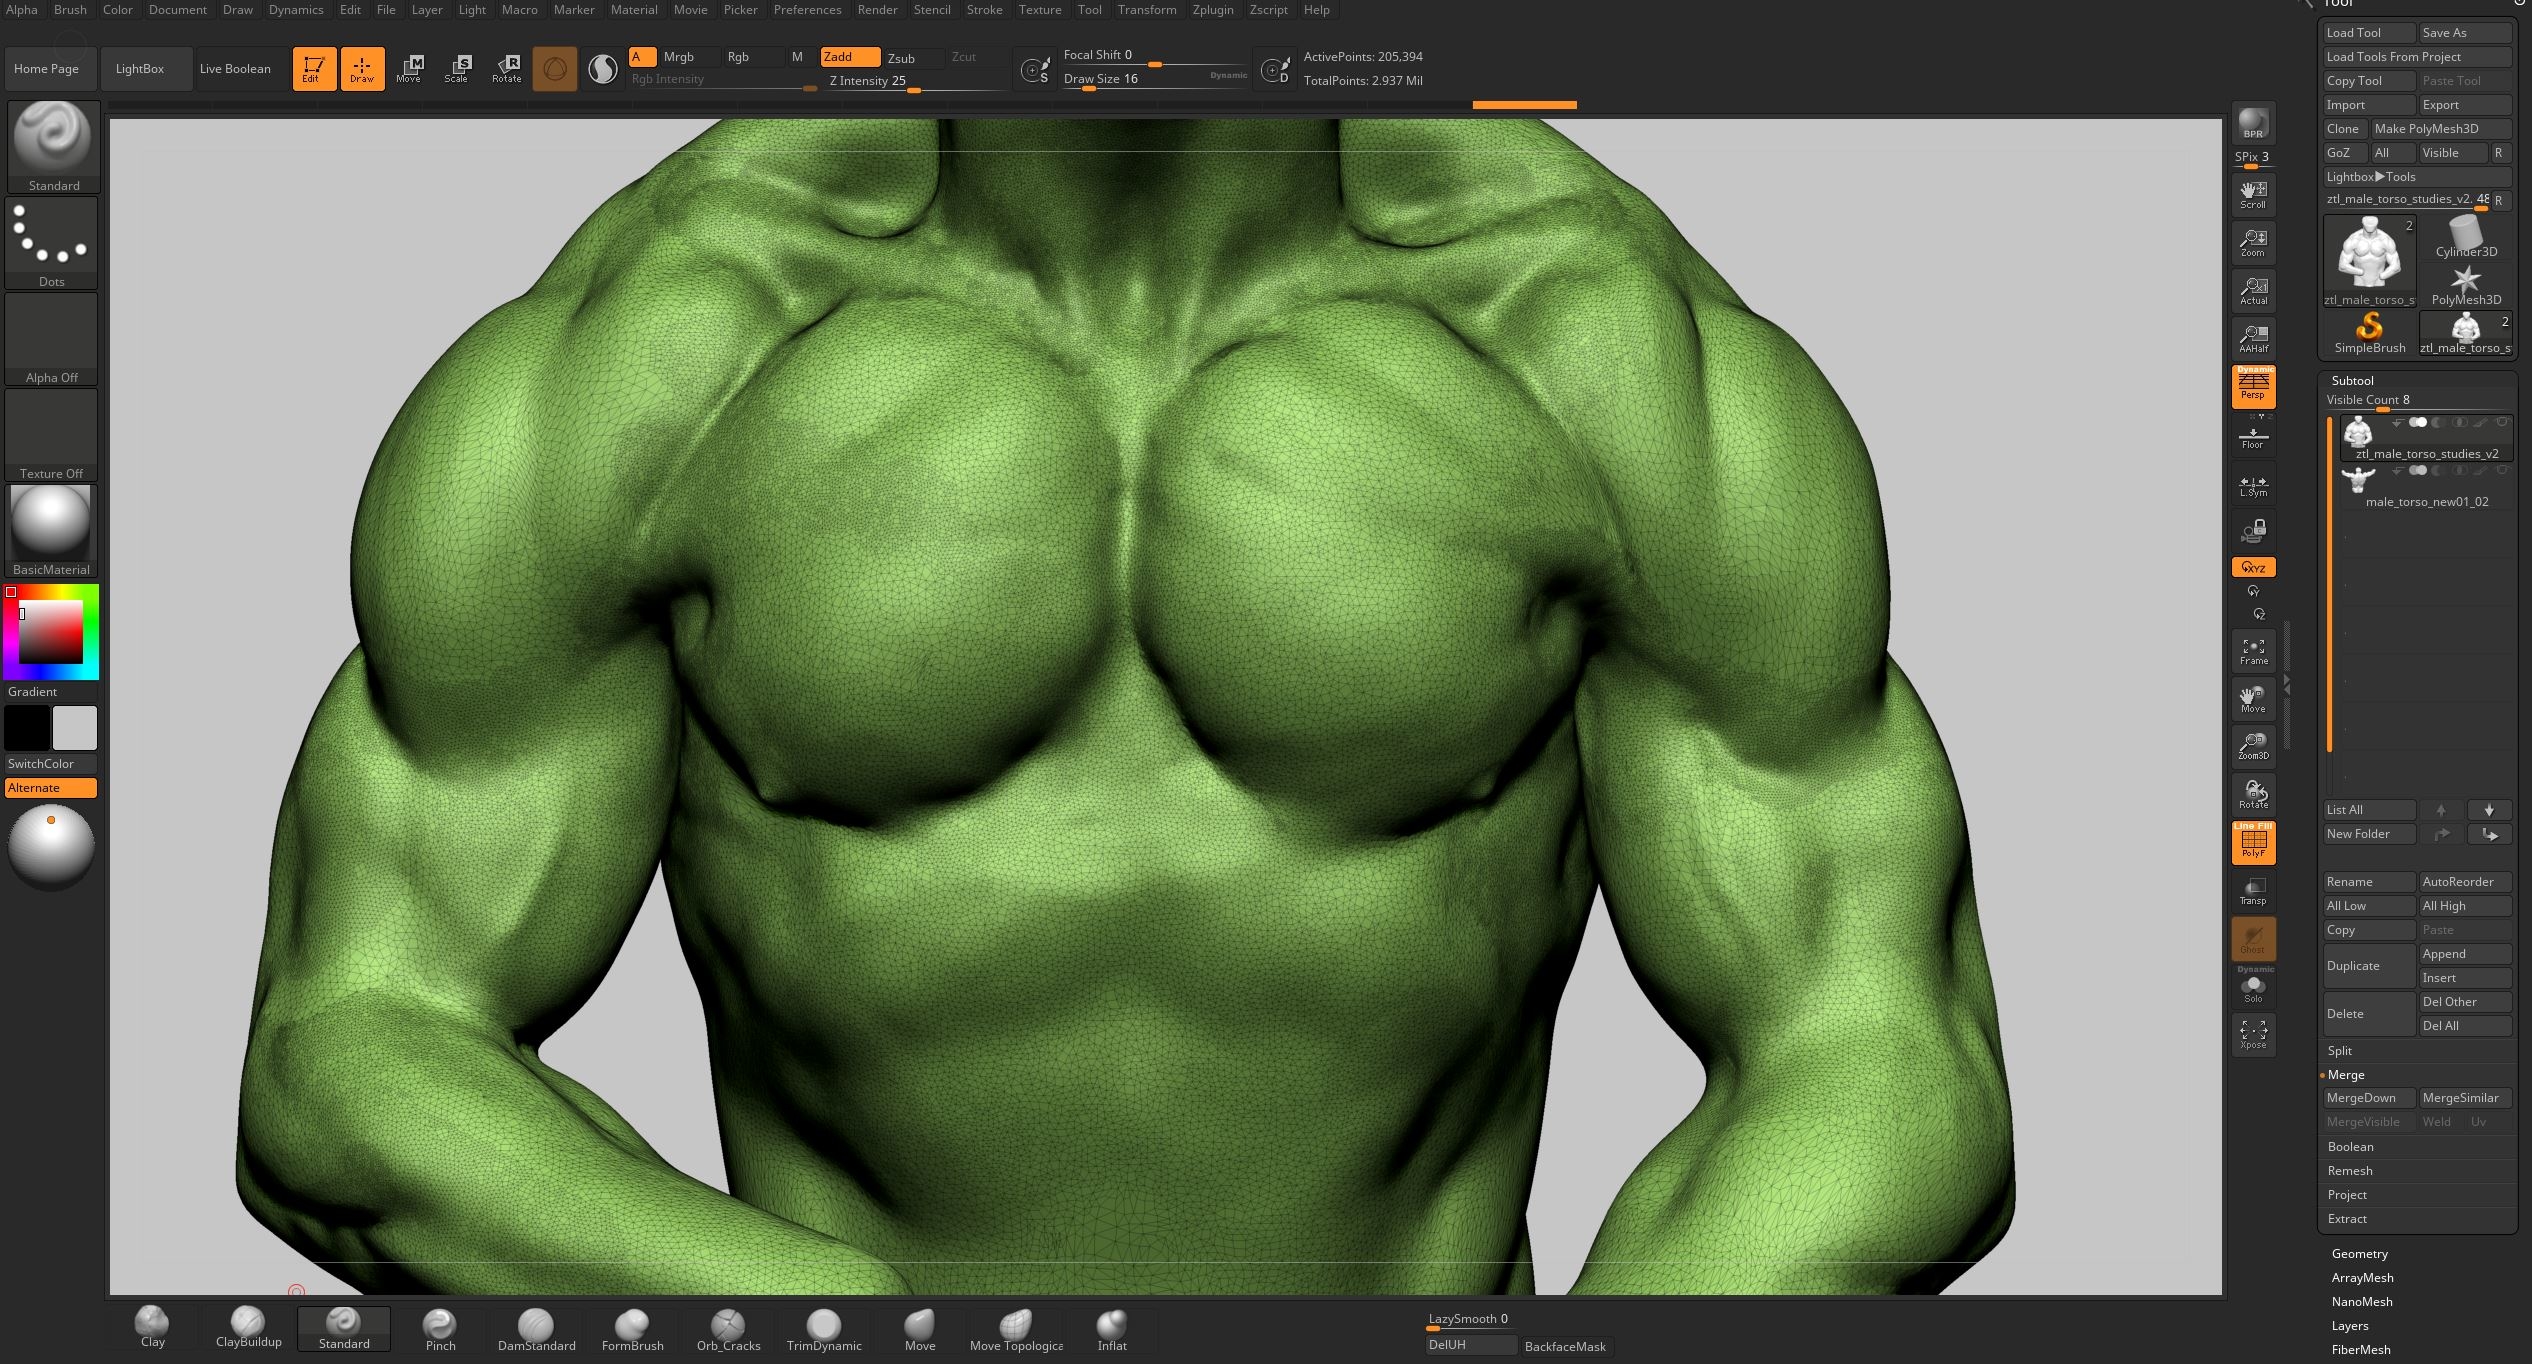Adjust the Draw Size slider
This screenshot has width=2532, height=1364.
point(1155,80)
